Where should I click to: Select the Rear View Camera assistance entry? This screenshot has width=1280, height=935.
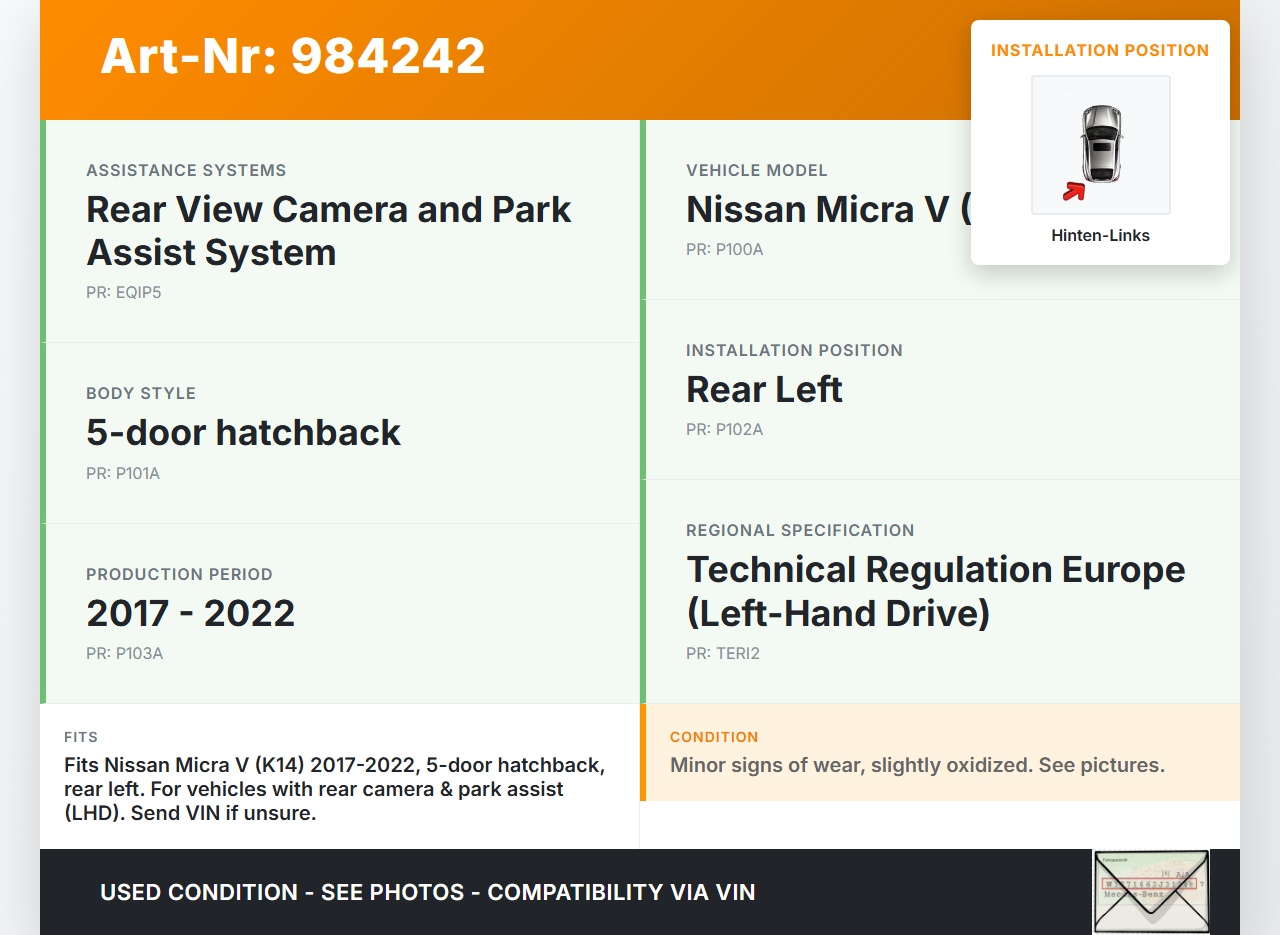(328, 231)
